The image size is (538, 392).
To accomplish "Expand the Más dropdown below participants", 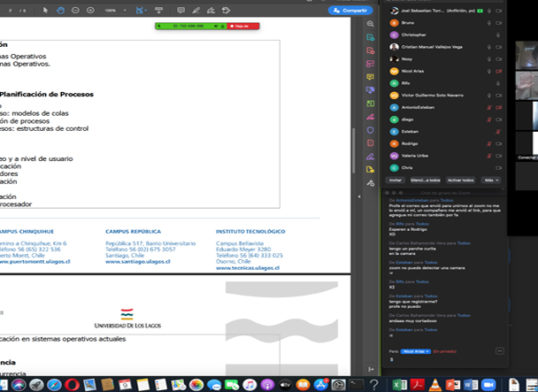I will pyautogui.click(x=491, y=180).
